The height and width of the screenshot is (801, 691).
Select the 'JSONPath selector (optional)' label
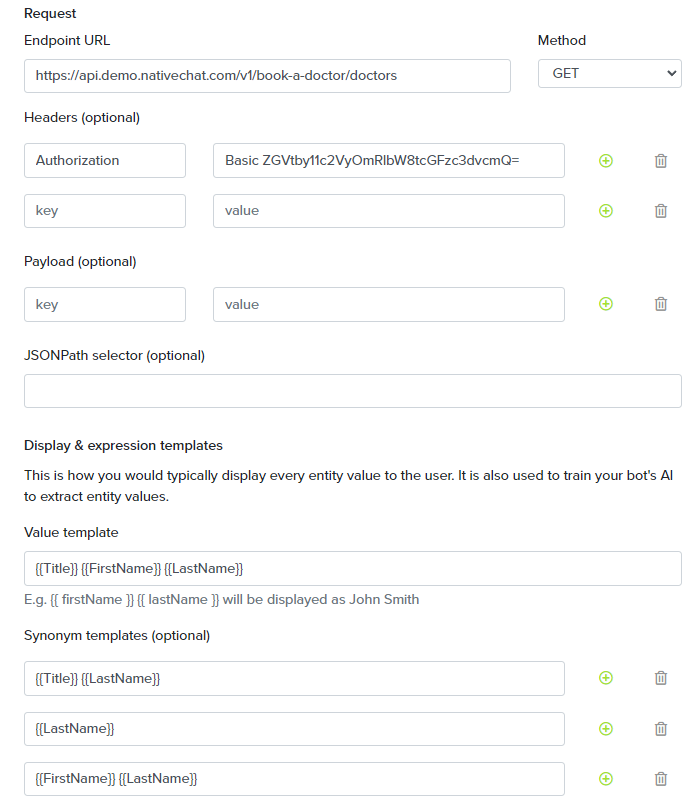pyautogui.click(x=114, y=356)
